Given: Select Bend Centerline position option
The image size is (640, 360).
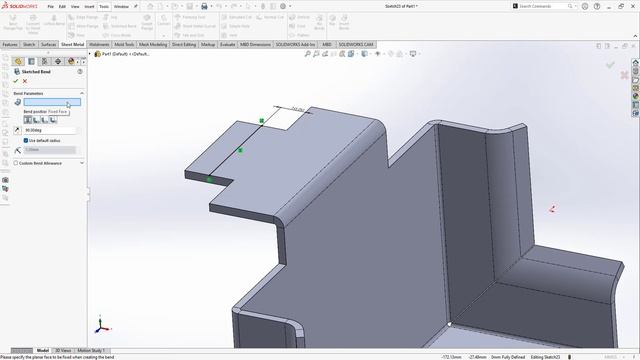Looking at the screenshot, I should click(28, 120).
